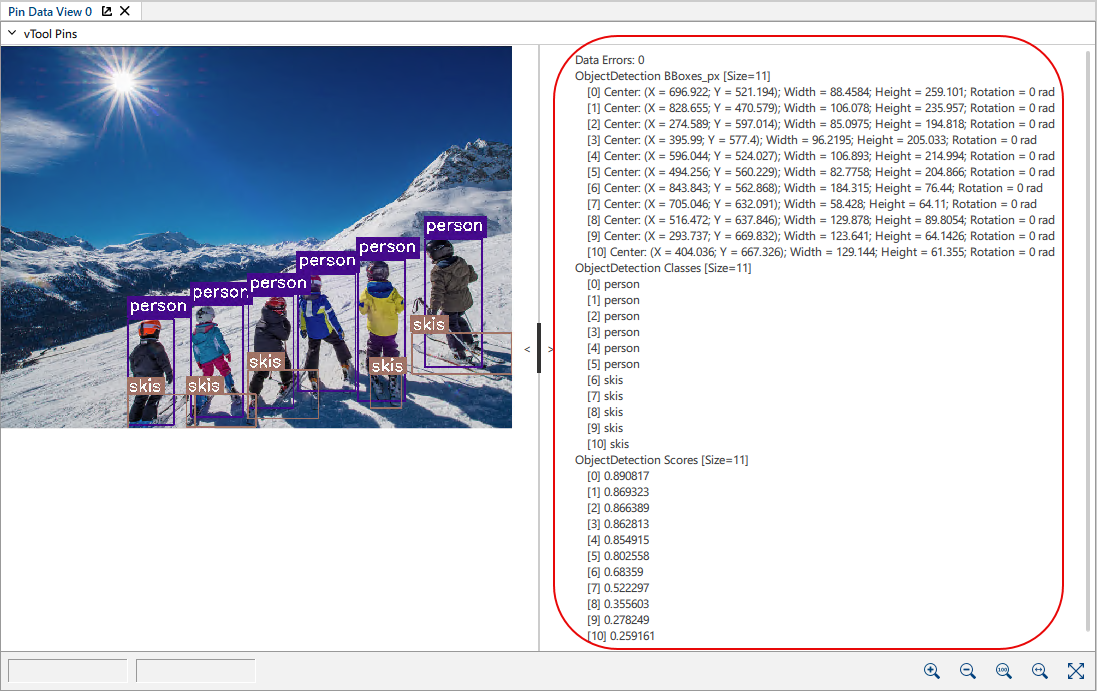Screen dimensions: 1097x691
Task: Select bounding box row [8] with X = 516.472
Action: click(x=821, y=220)
